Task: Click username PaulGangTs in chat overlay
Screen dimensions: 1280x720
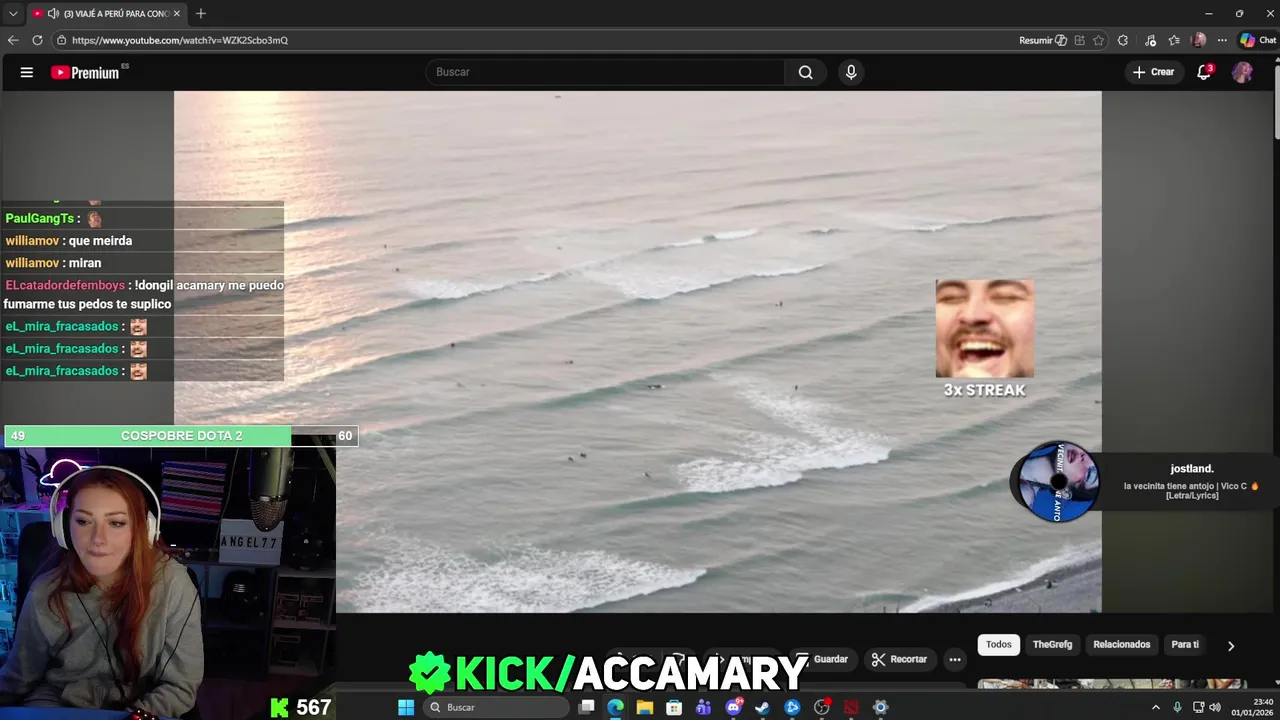Action: [x=40, y=218]
